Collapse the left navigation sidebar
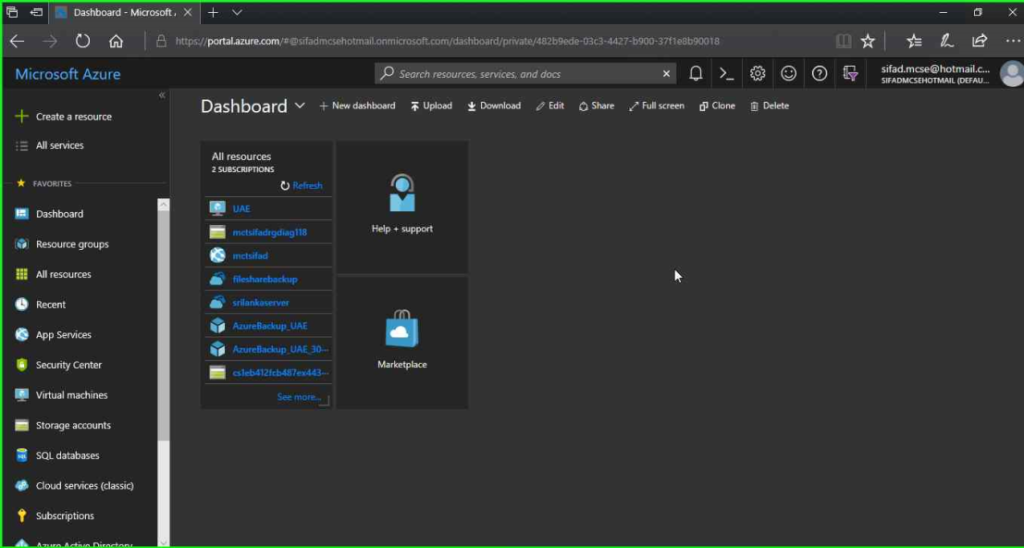This screenshot has width=1024, height=548. 162,95
